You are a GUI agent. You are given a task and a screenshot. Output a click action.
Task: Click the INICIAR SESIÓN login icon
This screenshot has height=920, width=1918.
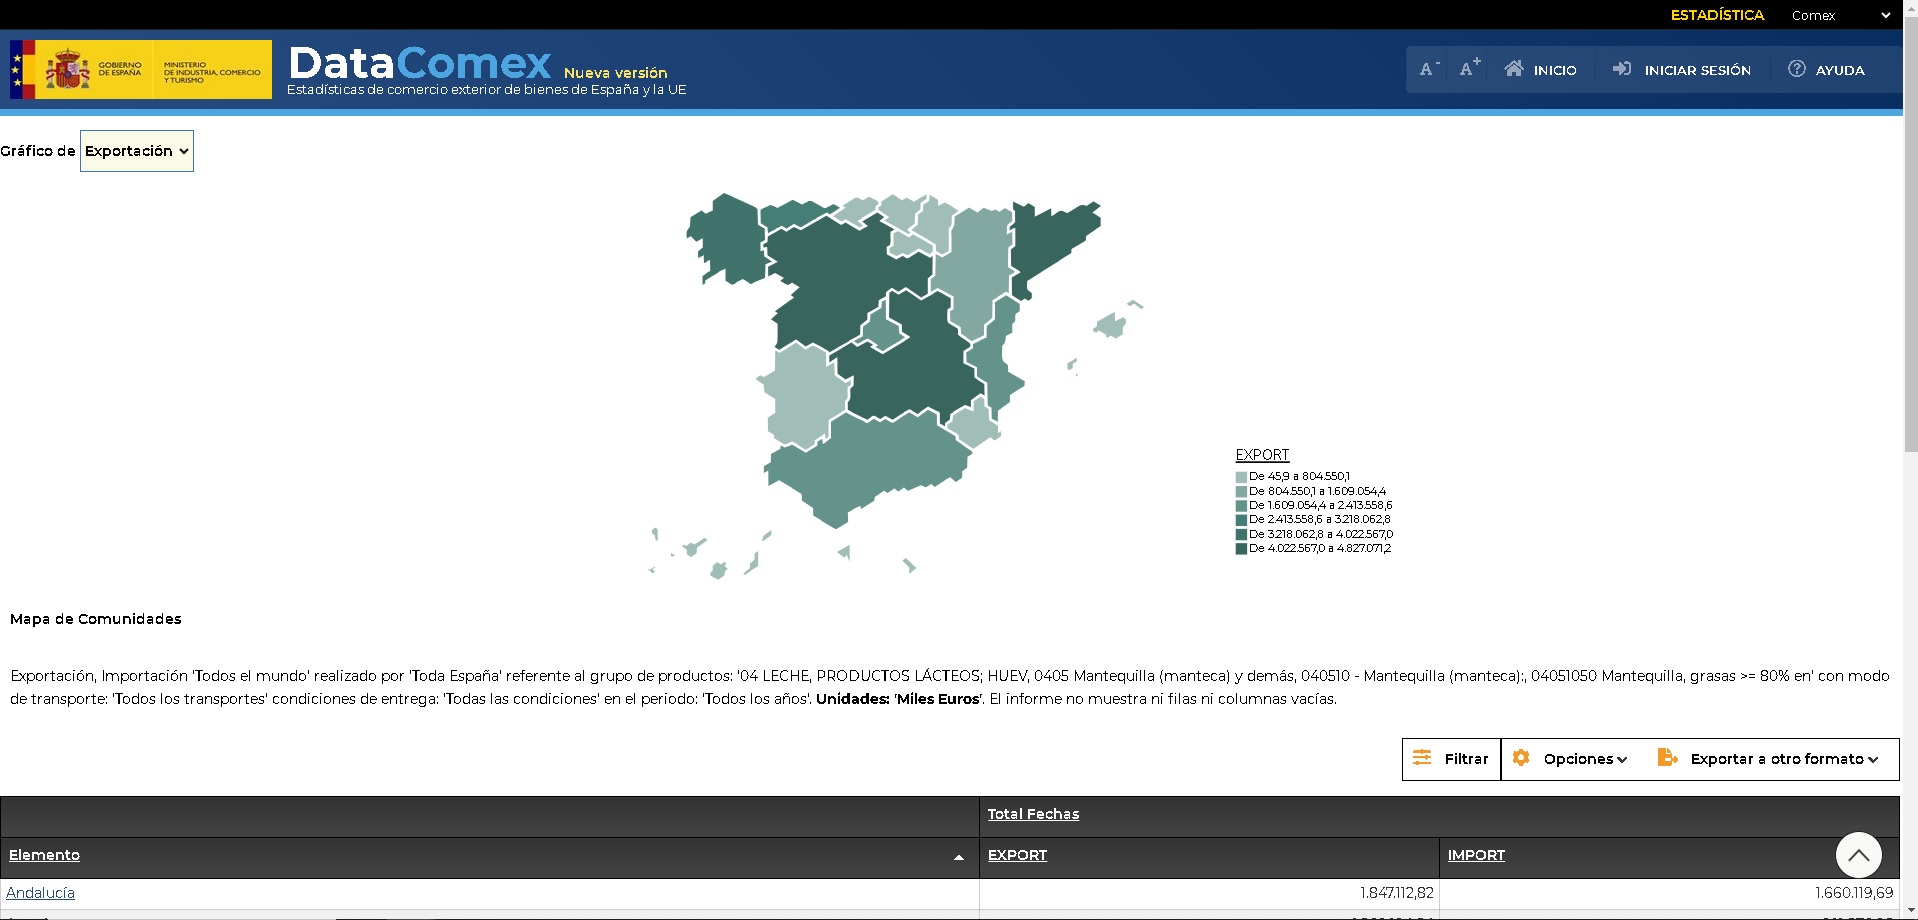1622,69
